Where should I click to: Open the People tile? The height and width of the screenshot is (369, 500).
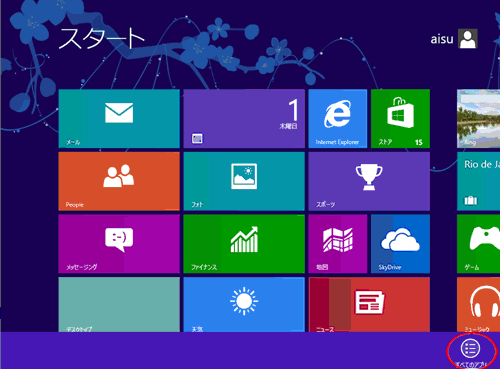[x=119, y=181]
